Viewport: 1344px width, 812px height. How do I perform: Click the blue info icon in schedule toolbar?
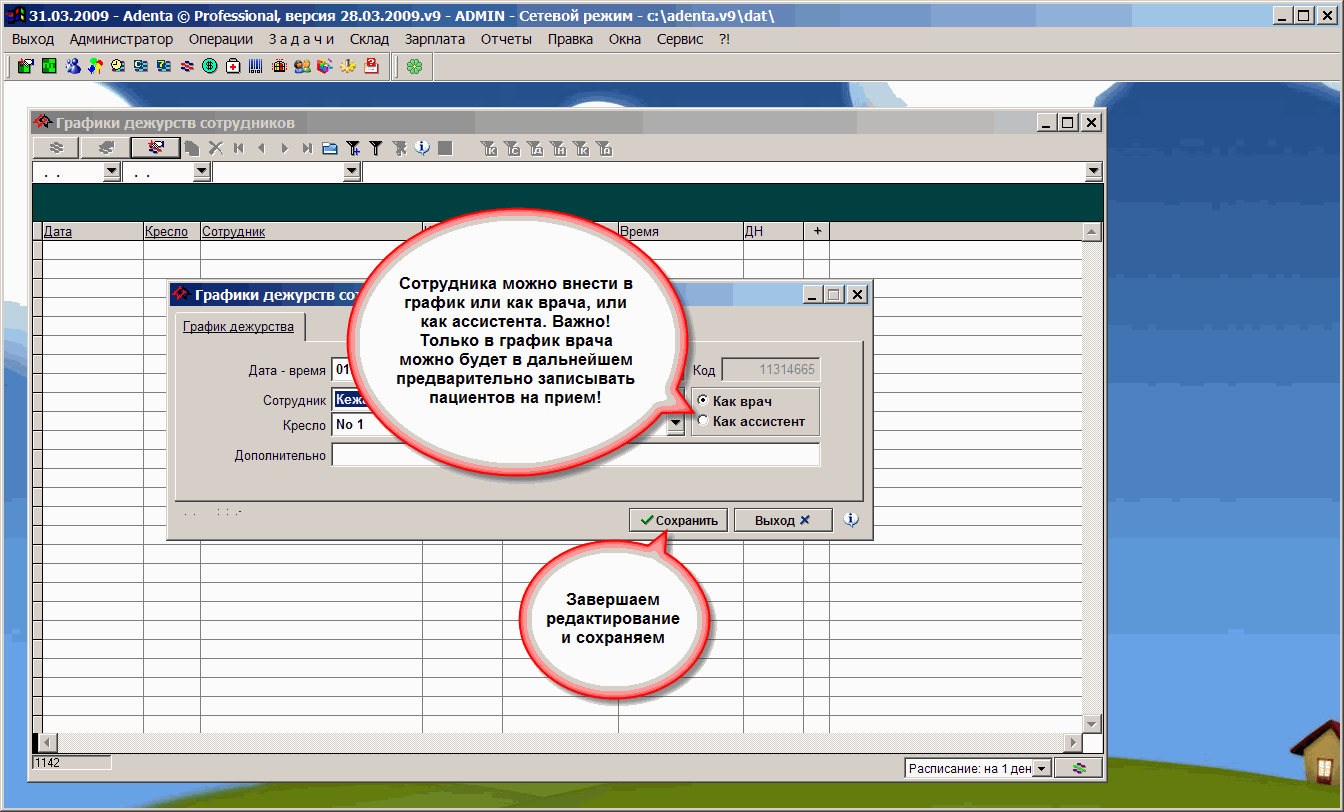click(x=422, y=148)
